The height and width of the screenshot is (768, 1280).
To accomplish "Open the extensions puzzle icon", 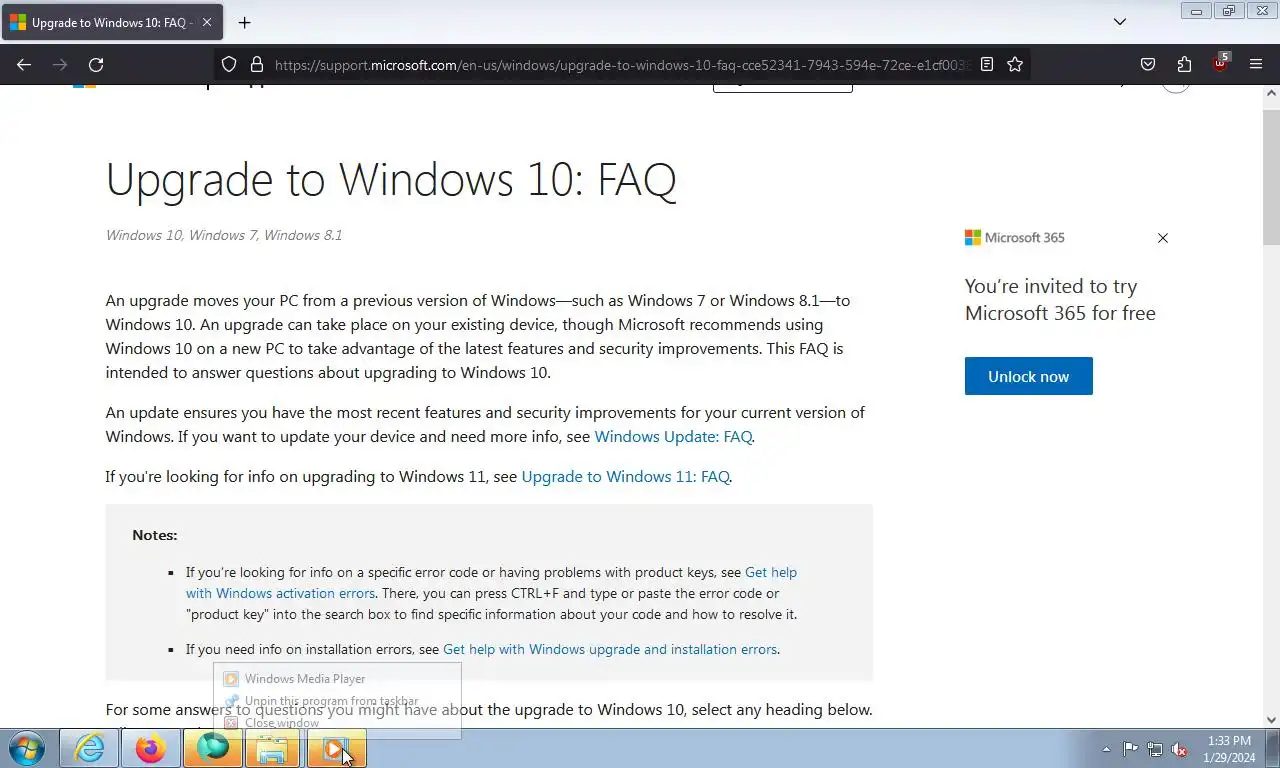I will tap(1184, 64).
